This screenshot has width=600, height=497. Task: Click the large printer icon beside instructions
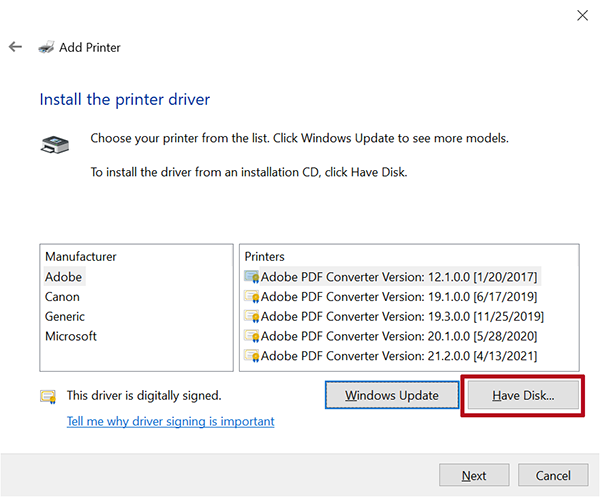point(55,145)
